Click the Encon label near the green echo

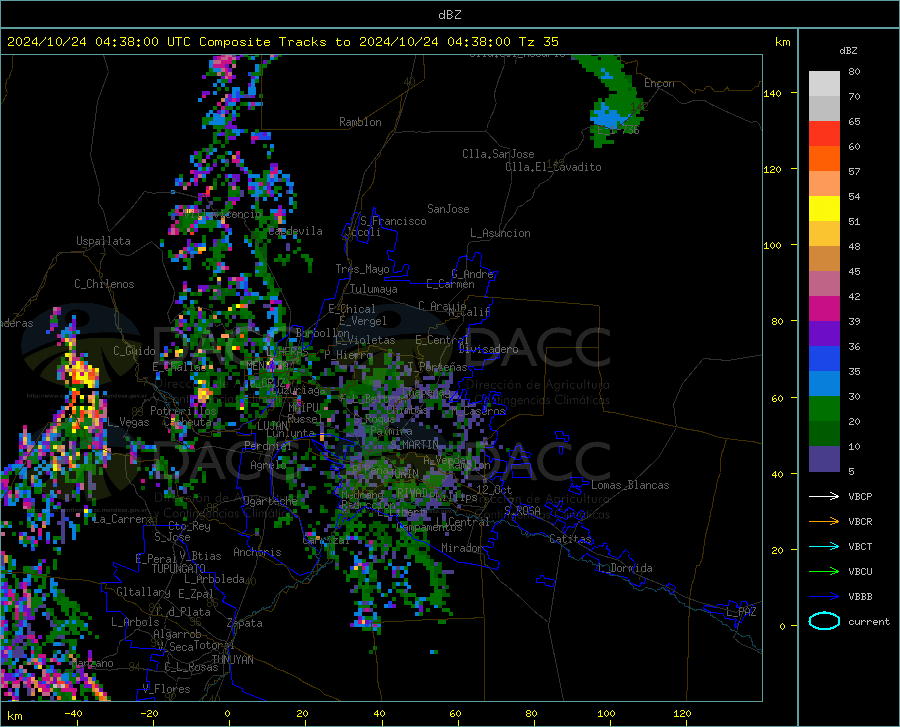tap(659, 83)
